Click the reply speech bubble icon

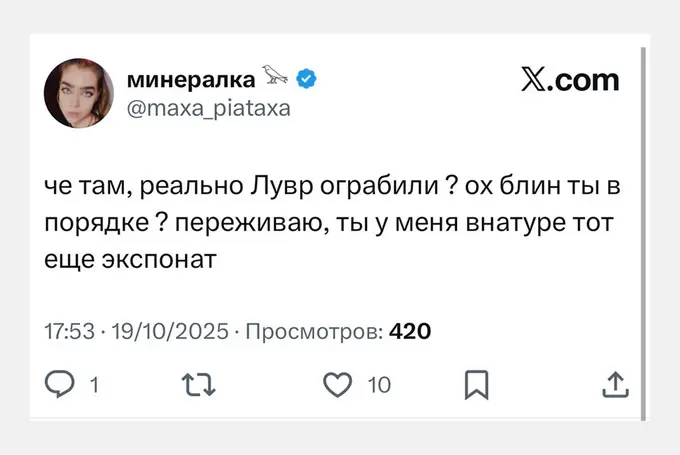pos(62,383)
